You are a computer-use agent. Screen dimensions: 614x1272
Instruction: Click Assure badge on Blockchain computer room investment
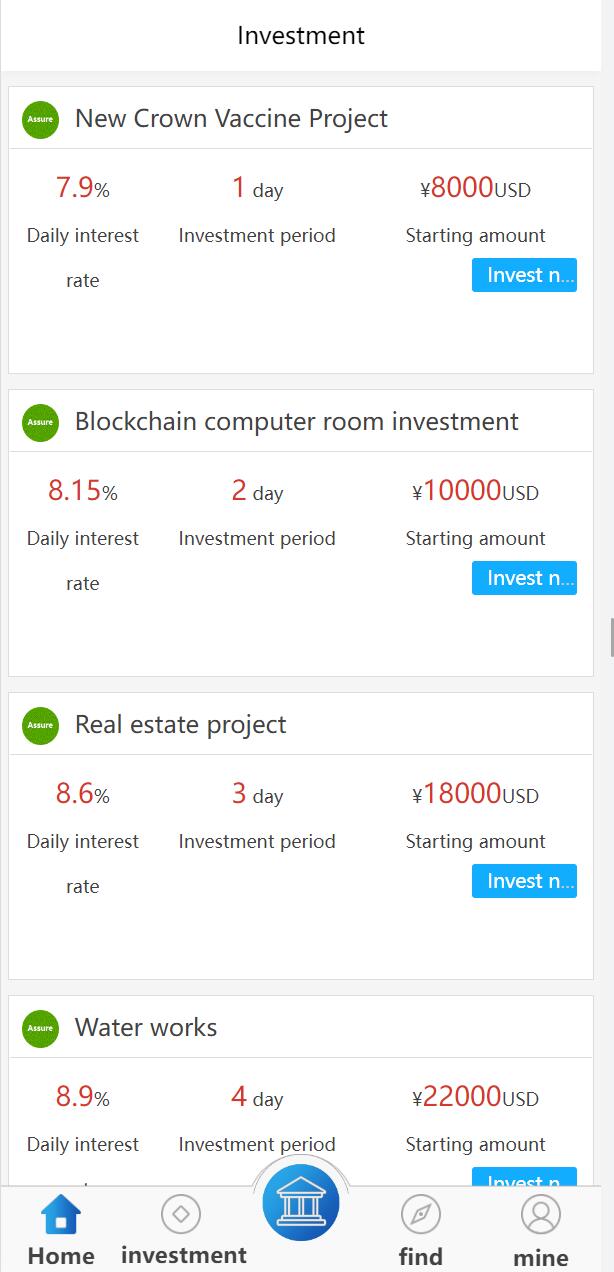click(x=41, y=422)
